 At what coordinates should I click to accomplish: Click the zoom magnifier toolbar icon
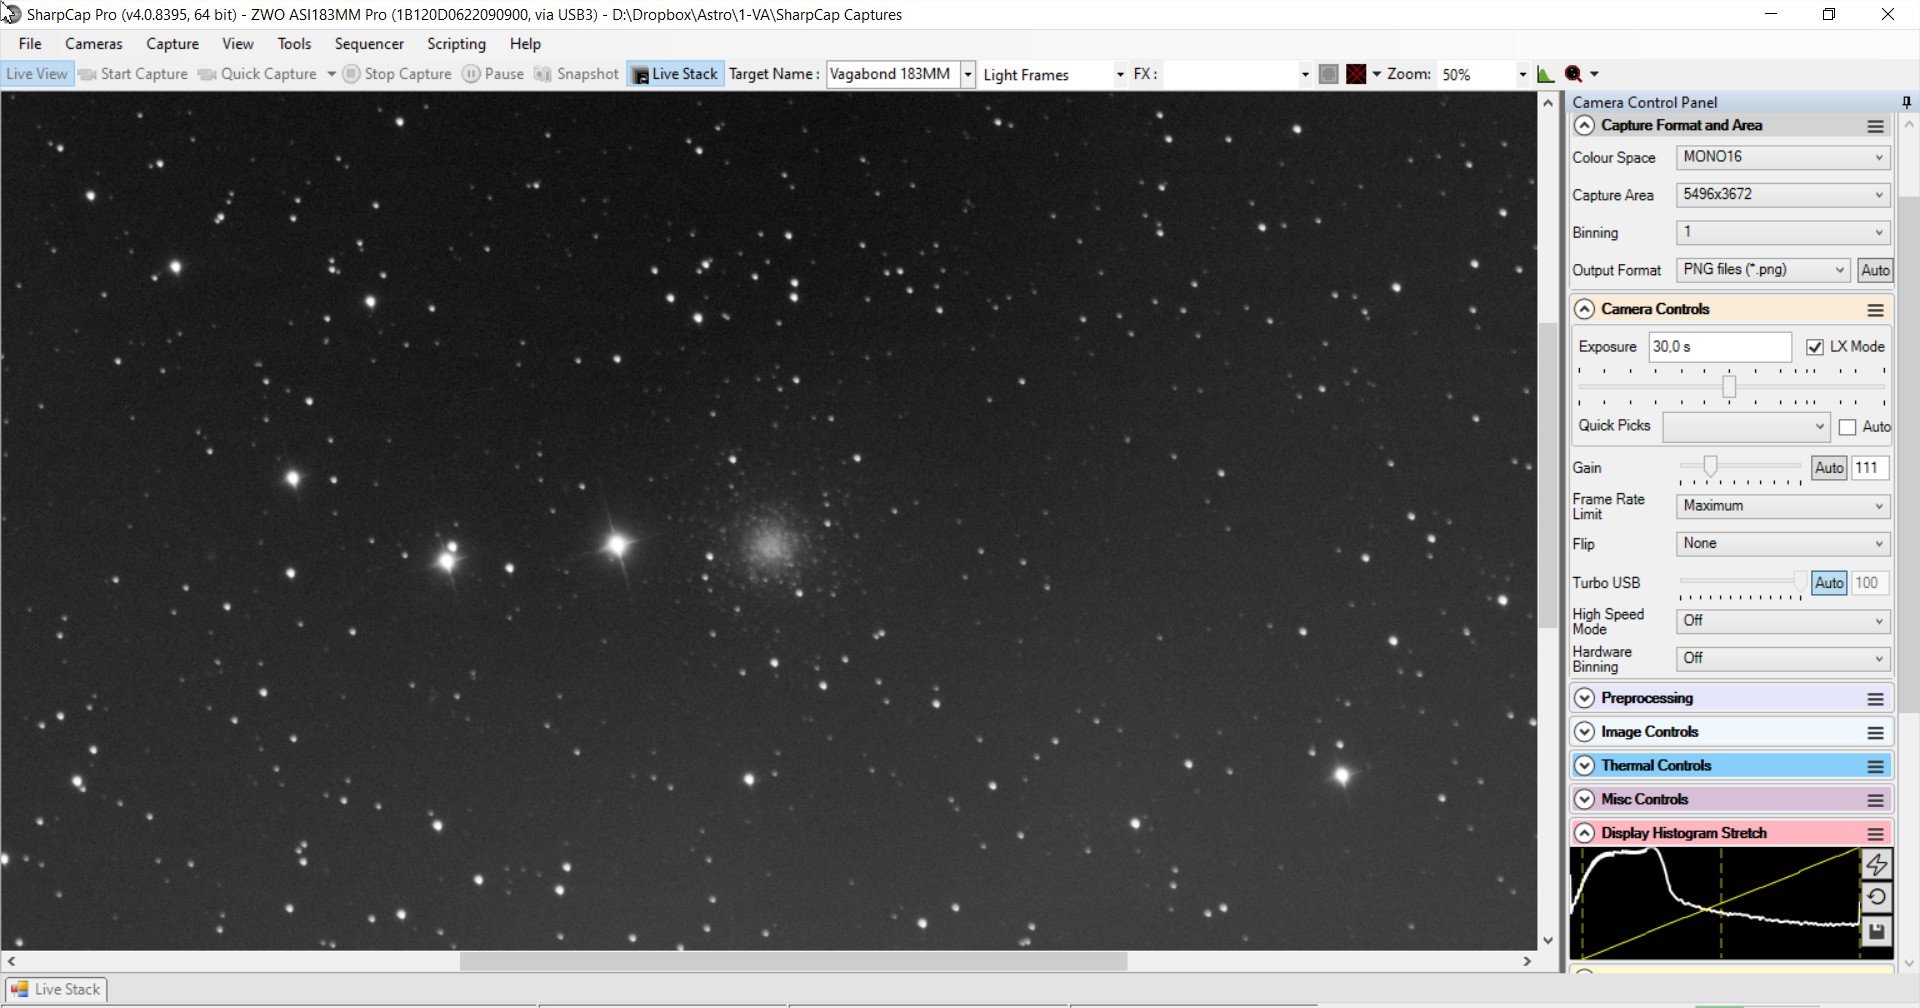1573,74
